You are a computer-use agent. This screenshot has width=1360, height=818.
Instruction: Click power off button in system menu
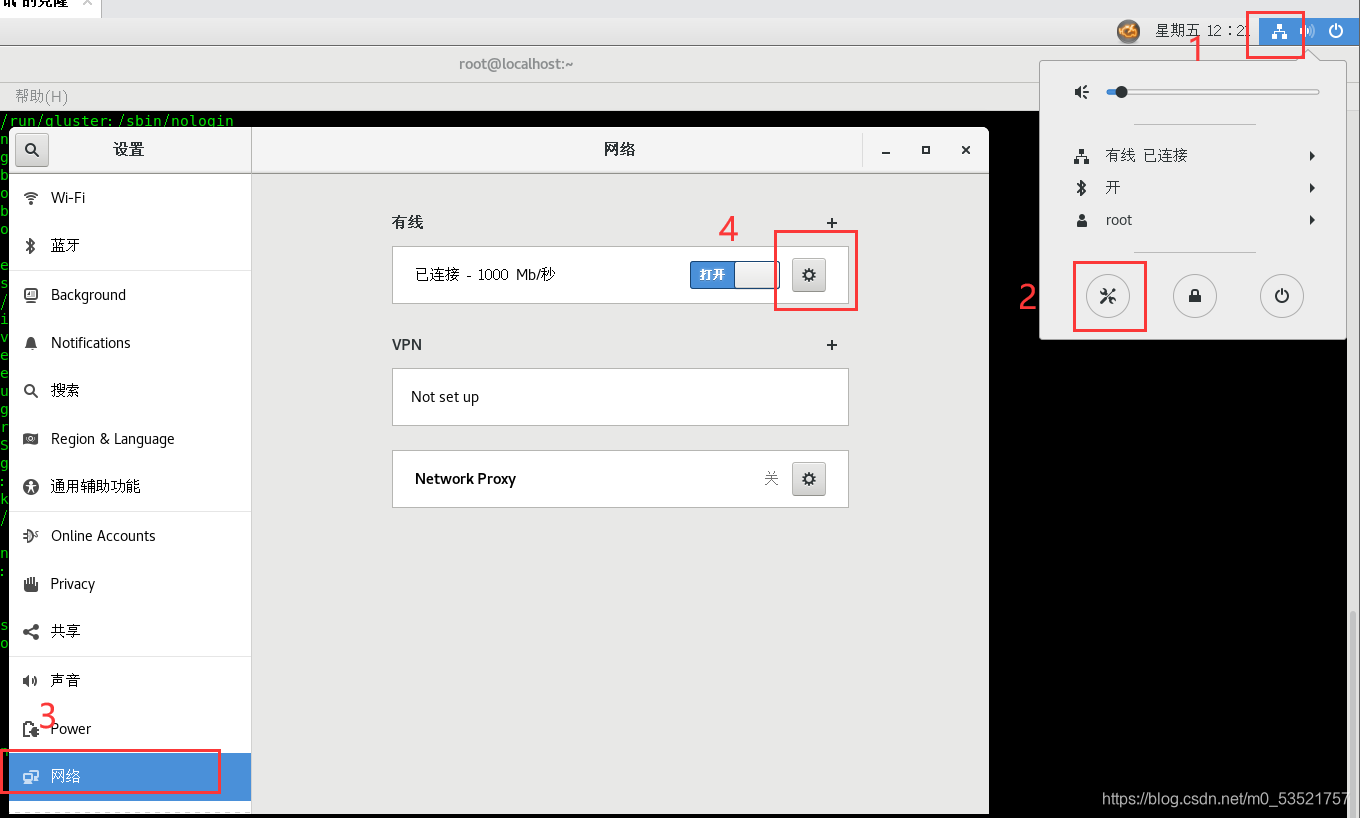pos(1282,296)
